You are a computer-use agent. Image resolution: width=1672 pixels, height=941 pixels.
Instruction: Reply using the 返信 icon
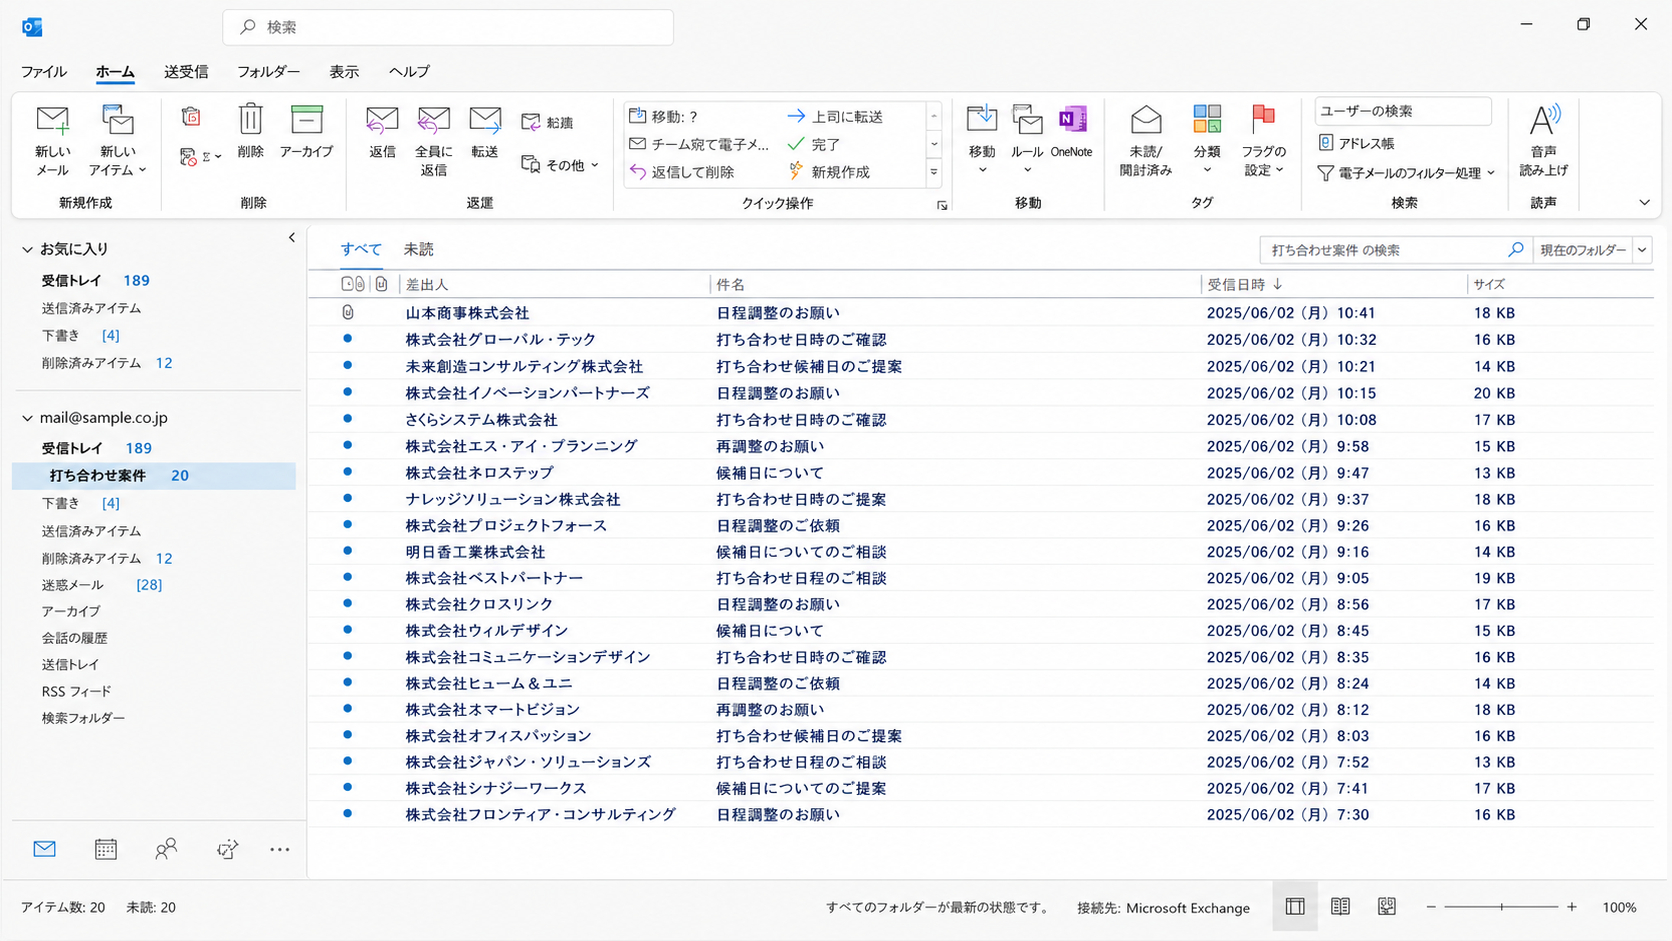pos(382,120)
